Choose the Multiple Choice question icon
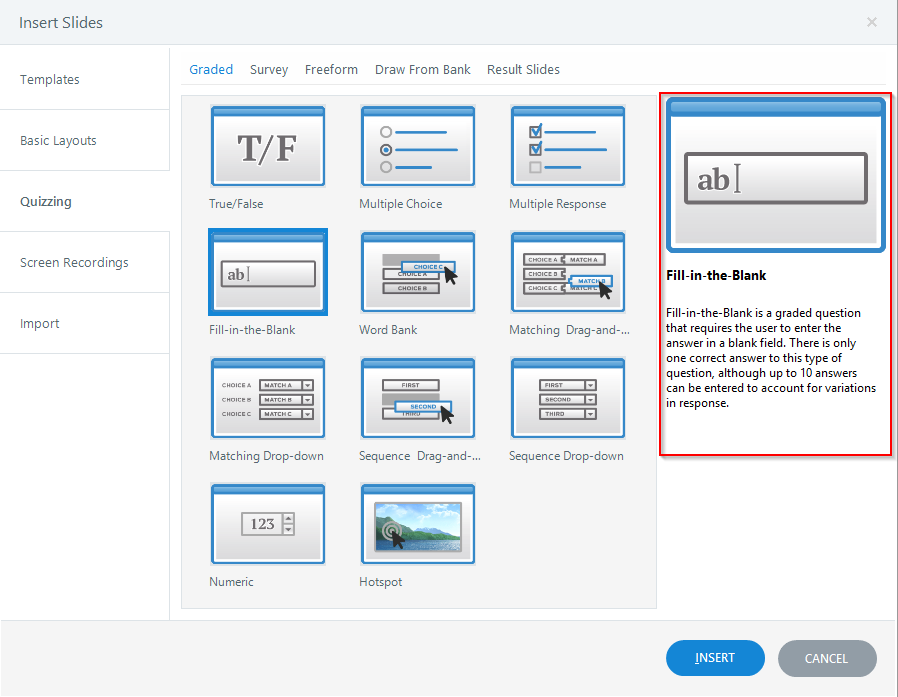The height and width of the screenshot is (697, 898). pos(418,146)
